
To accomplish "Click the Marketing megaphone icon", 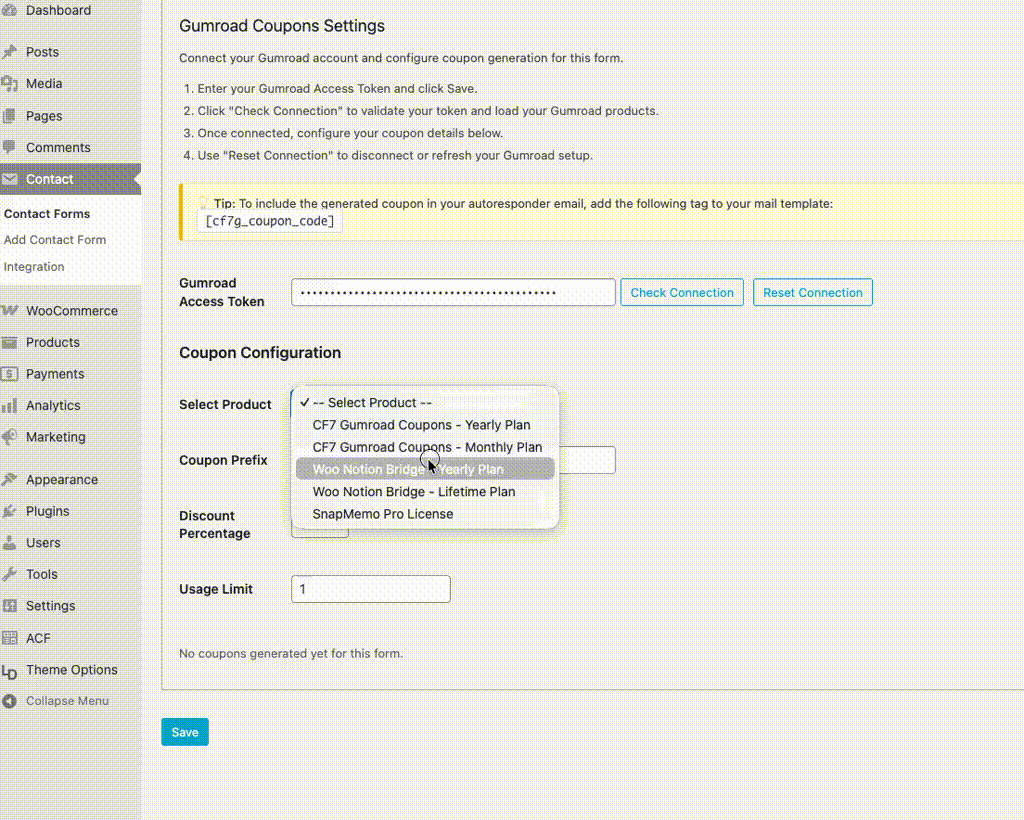I will point(13,437).
